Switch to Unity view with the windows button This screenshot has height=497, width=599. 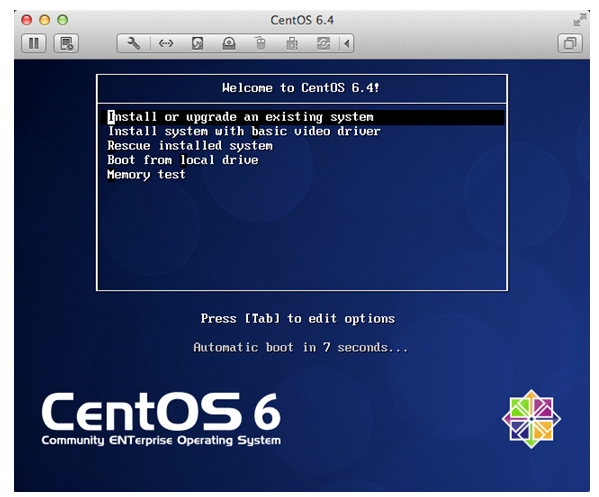click(570, 43)
